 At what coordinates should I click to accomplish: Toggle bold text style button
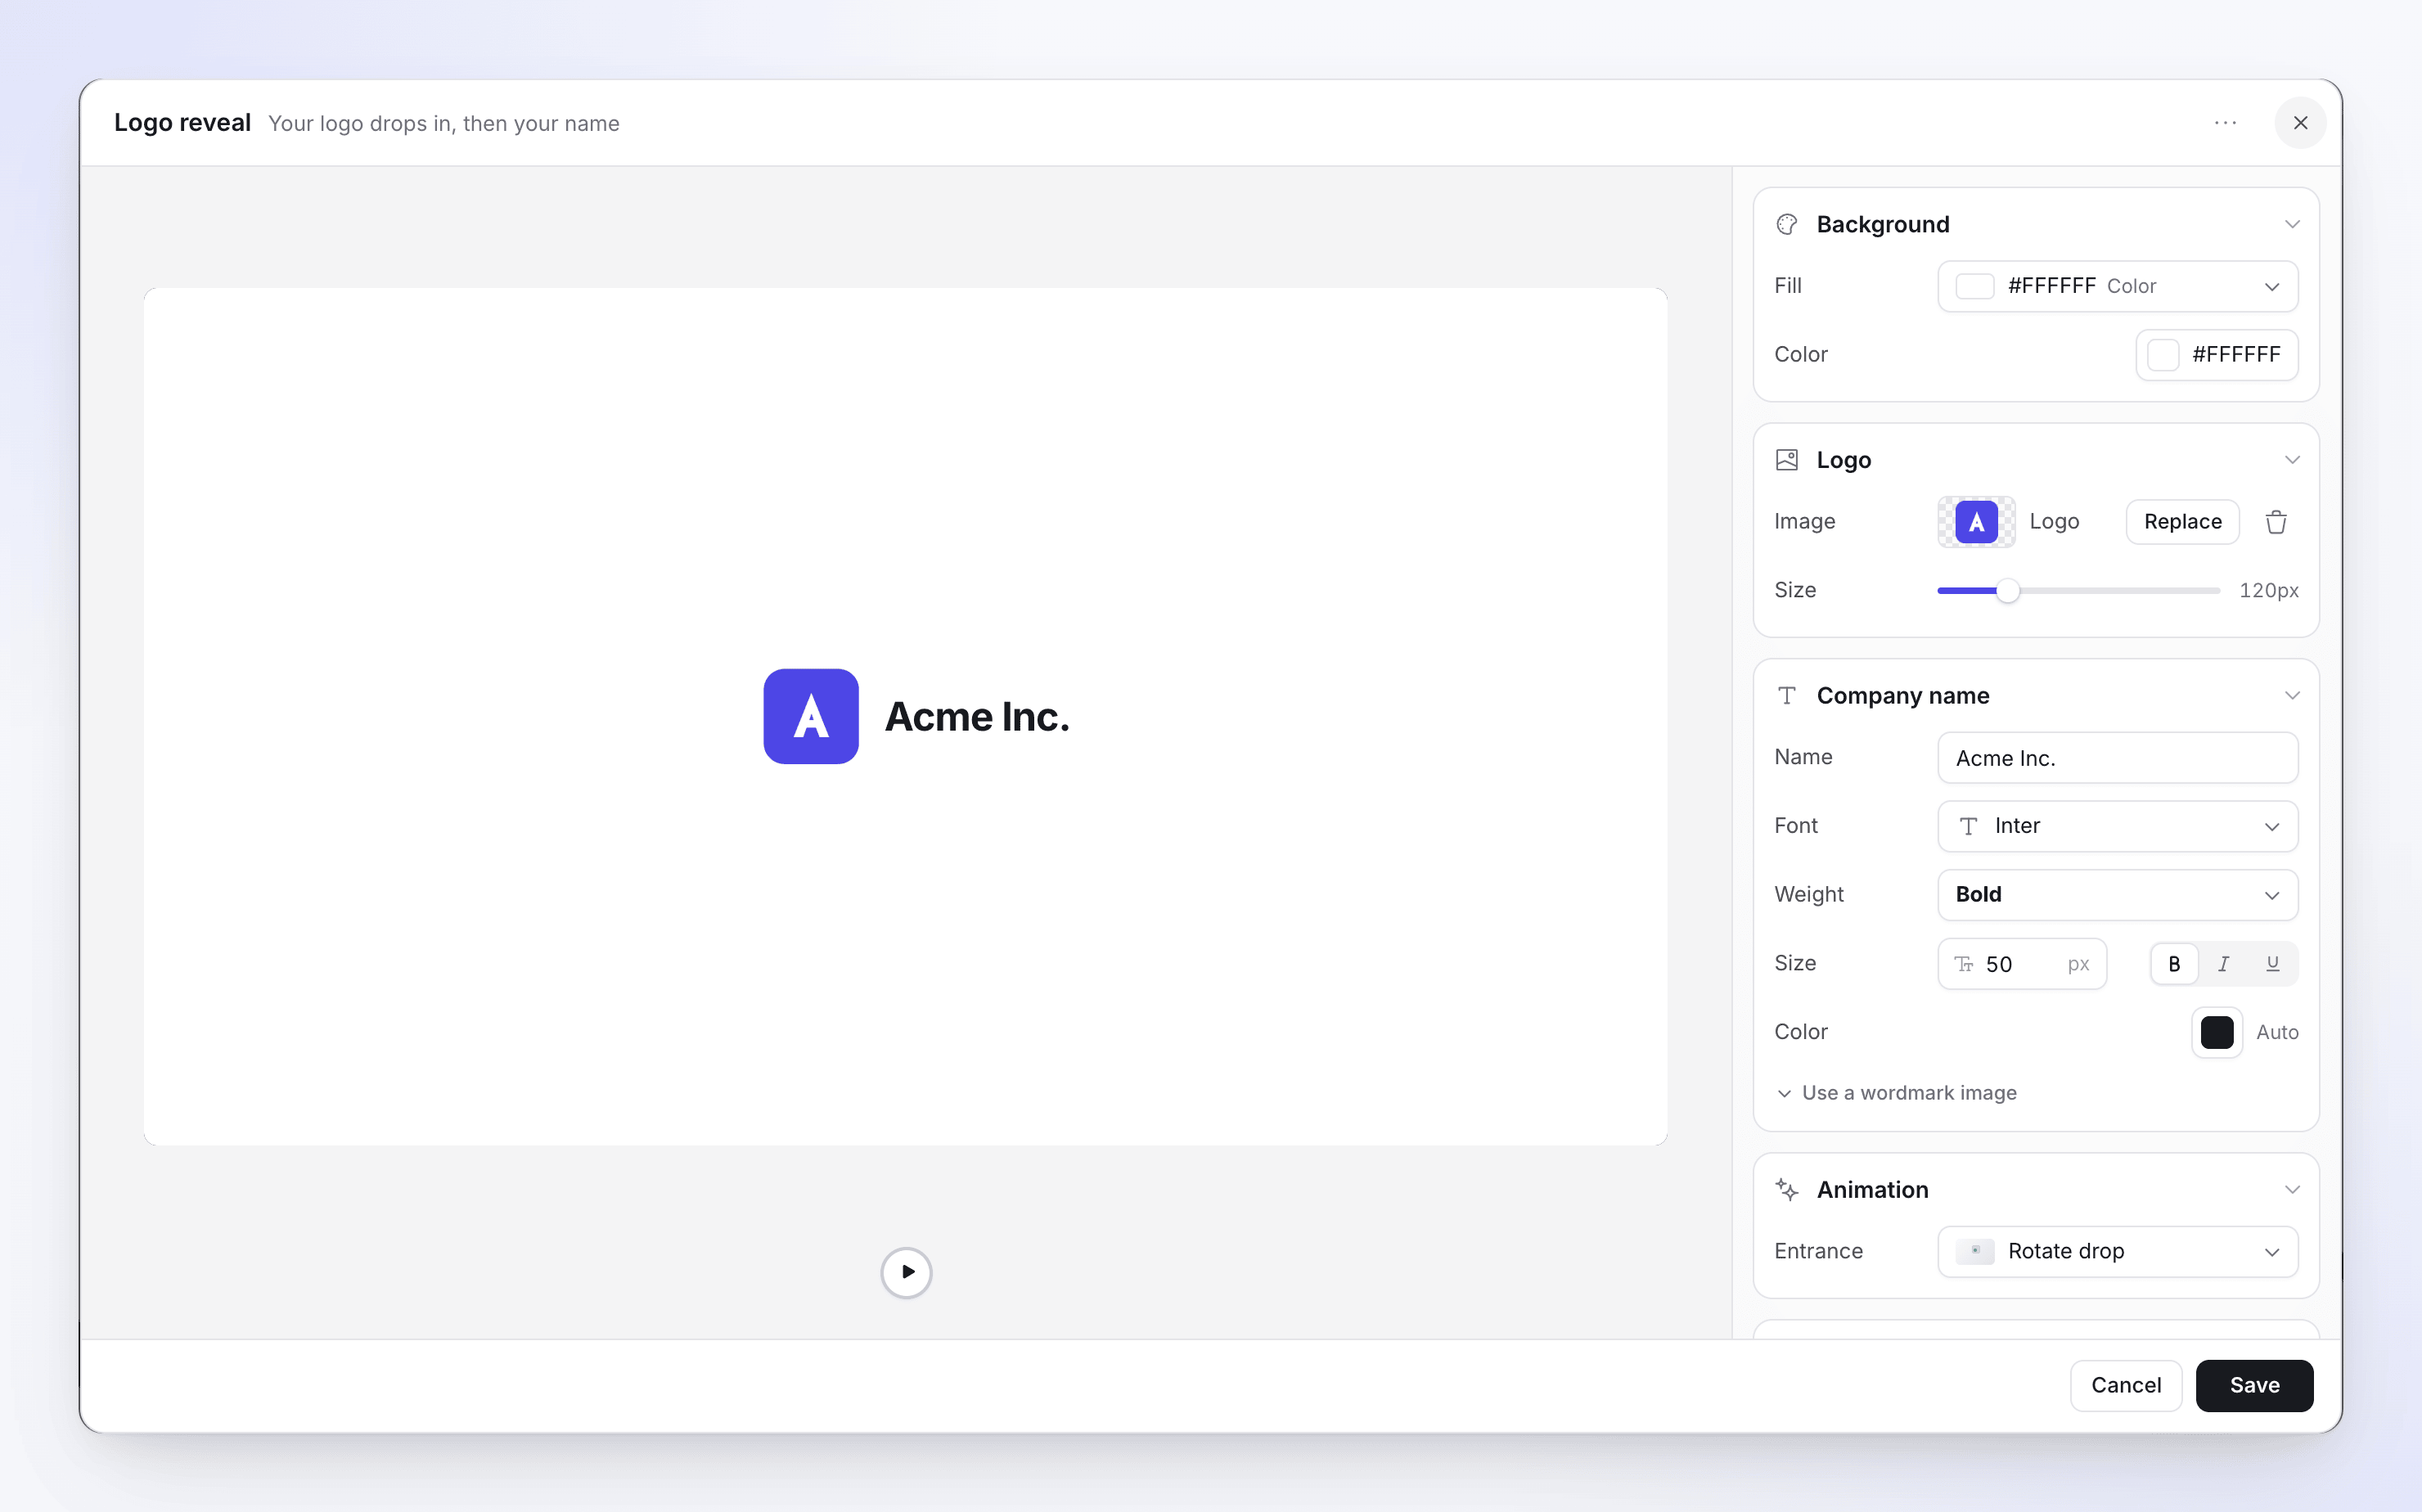[2174, 964]
